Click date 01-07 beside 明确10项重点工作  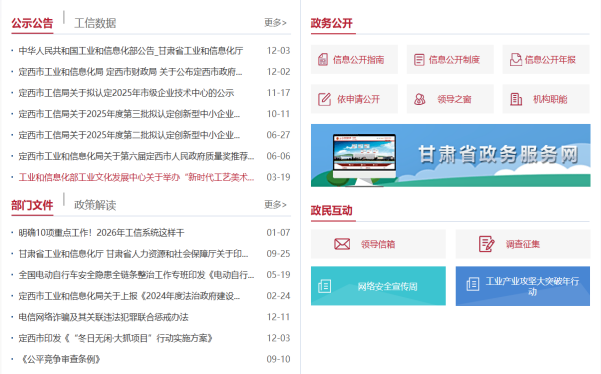[x=278, y=233]
